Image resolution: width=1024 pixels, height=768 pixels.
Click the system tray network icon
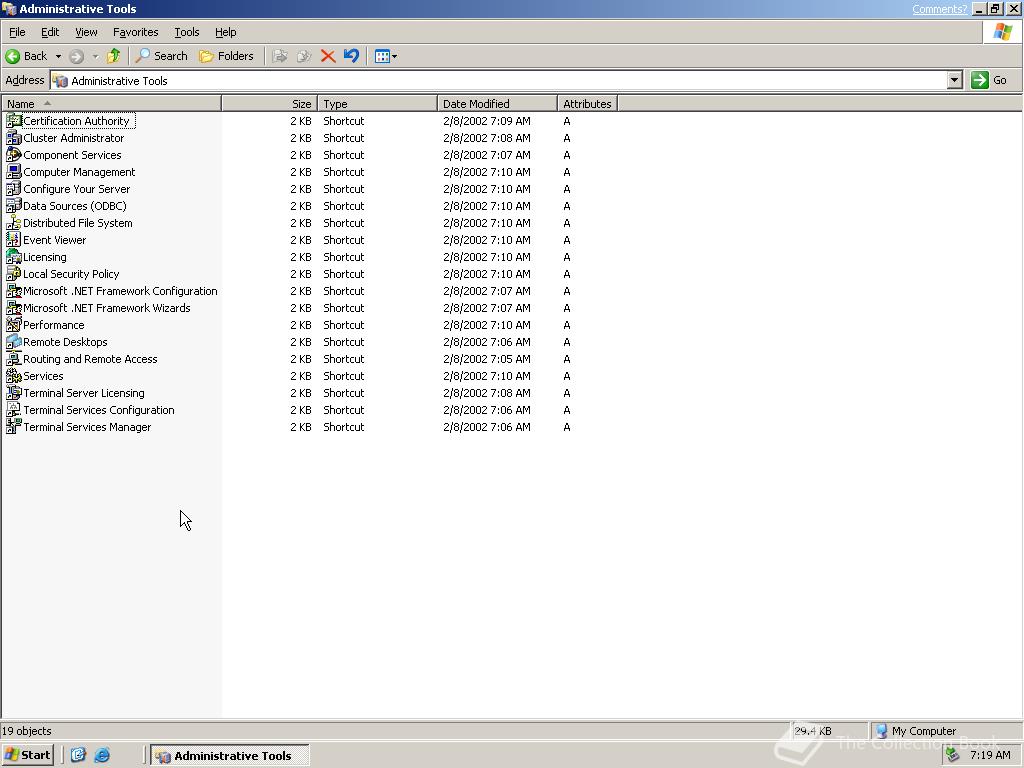pyautogui.click(x=953, y=755)
